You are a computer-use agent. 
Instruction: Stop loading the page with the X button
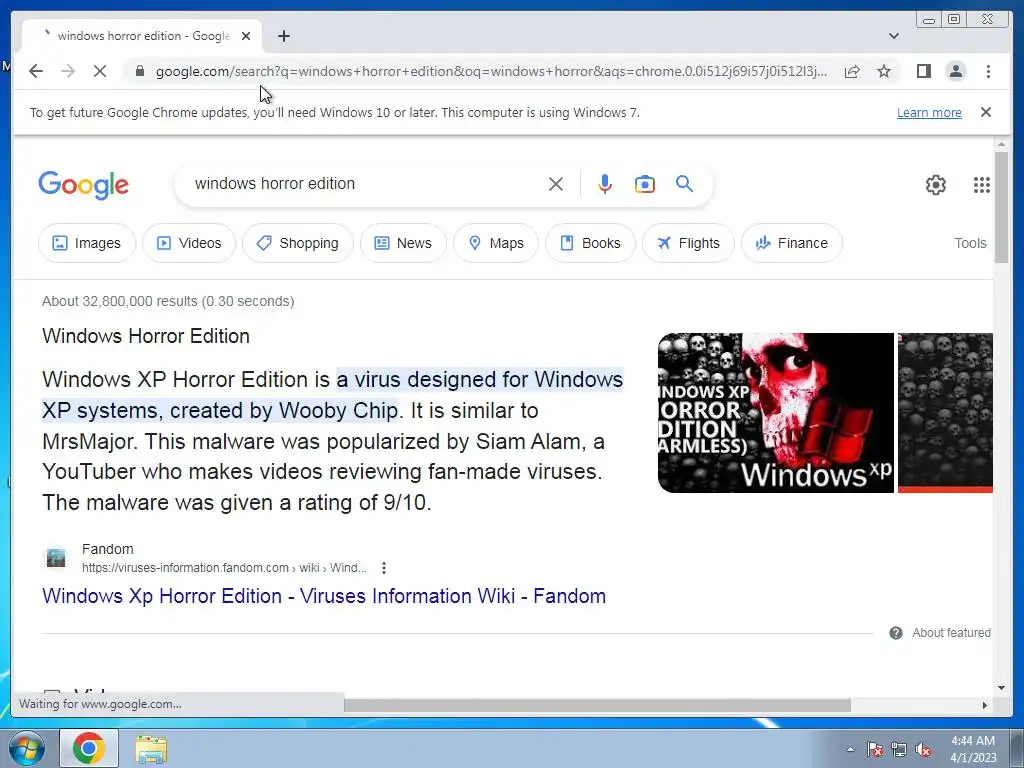click(x=99, y=71)
